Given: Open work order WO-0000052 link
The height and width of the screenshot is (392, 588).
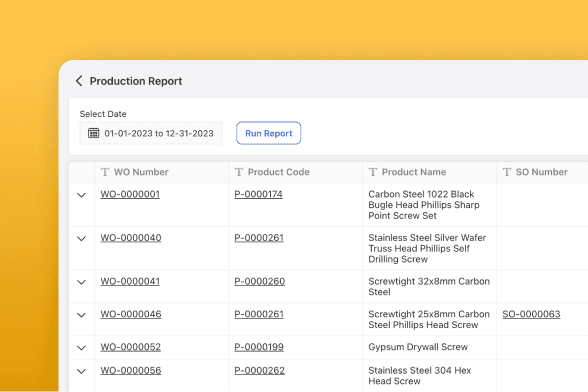Looking at the screenshot, I should [130, 347].
